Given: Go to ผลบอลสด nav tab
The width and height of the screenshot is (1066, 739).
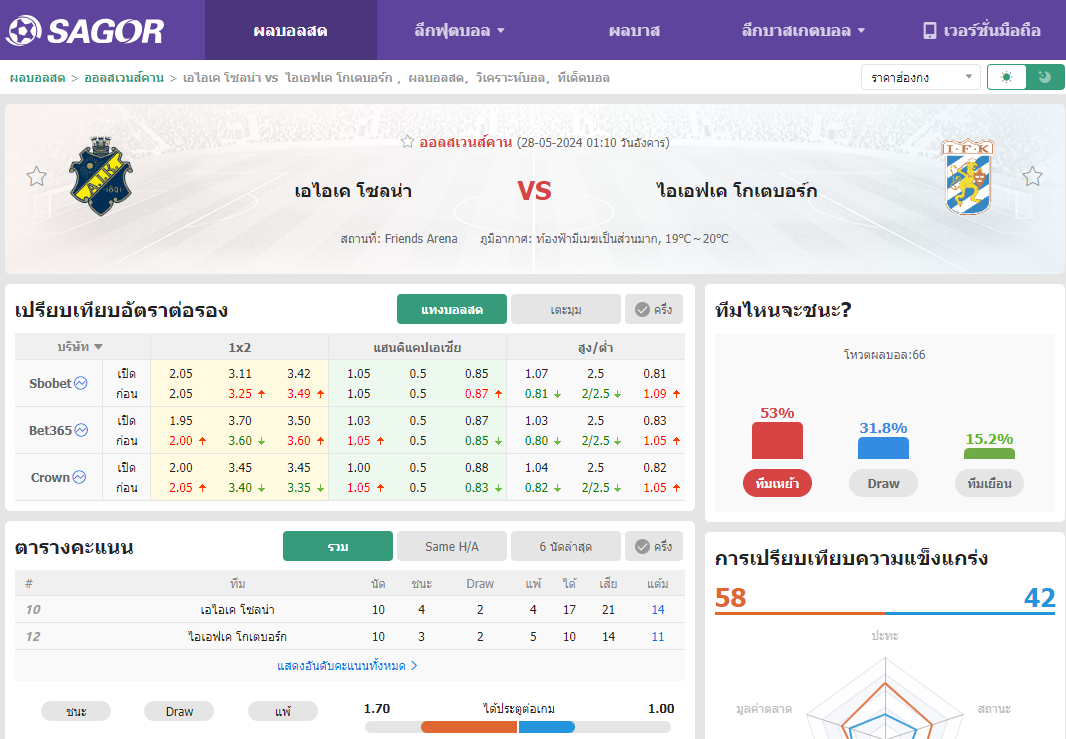Looking at the screenshot, I should pos(290,31).
